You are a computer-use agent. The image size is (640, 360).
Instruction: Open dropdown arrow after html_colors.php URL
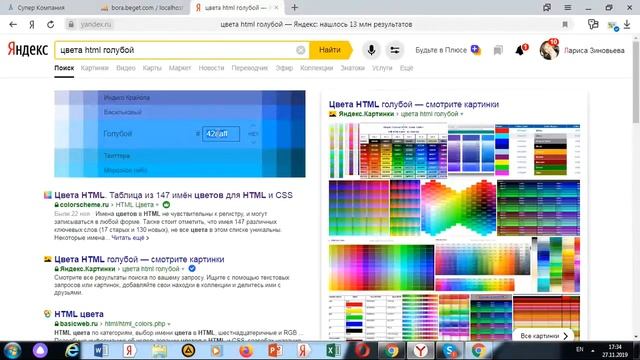[169, 324]
